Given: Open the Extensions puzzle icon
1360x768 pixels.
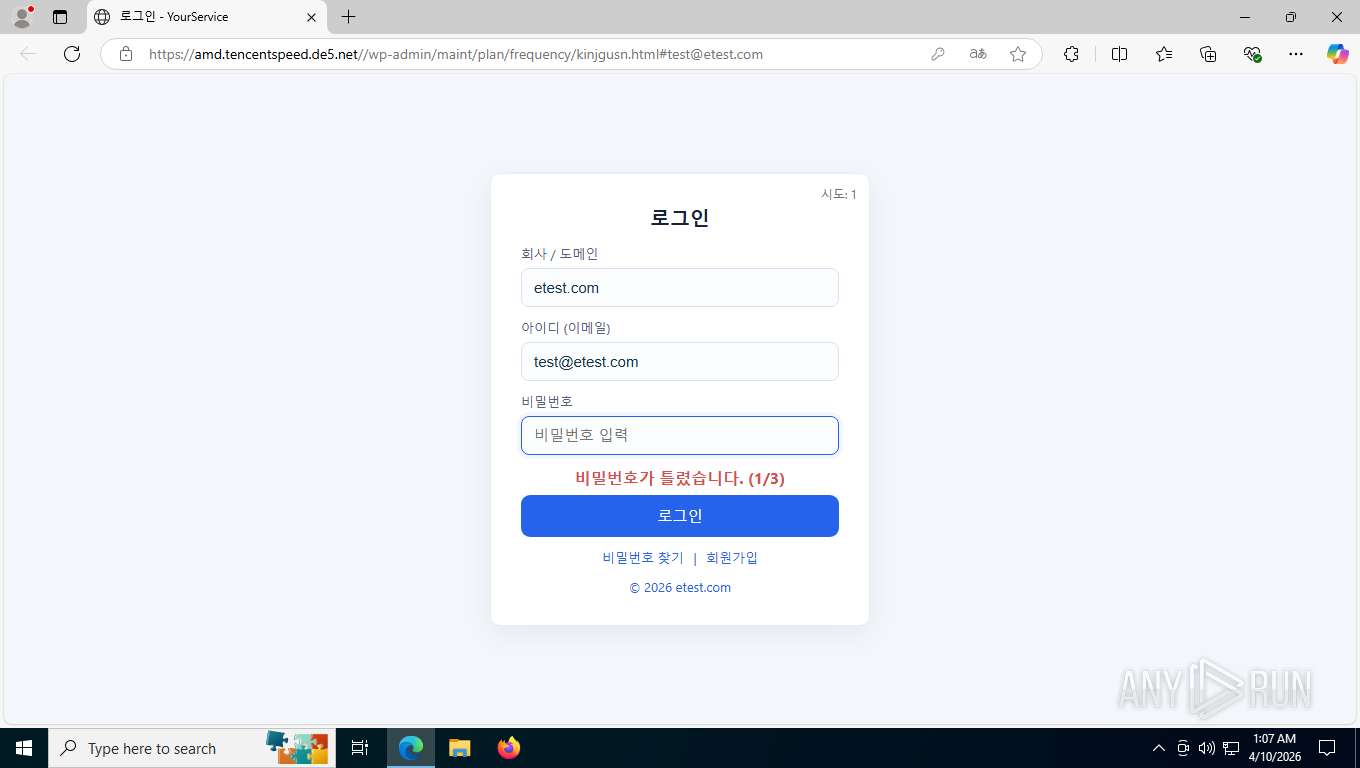Looking at the screenshot, I should (1071, 54).
